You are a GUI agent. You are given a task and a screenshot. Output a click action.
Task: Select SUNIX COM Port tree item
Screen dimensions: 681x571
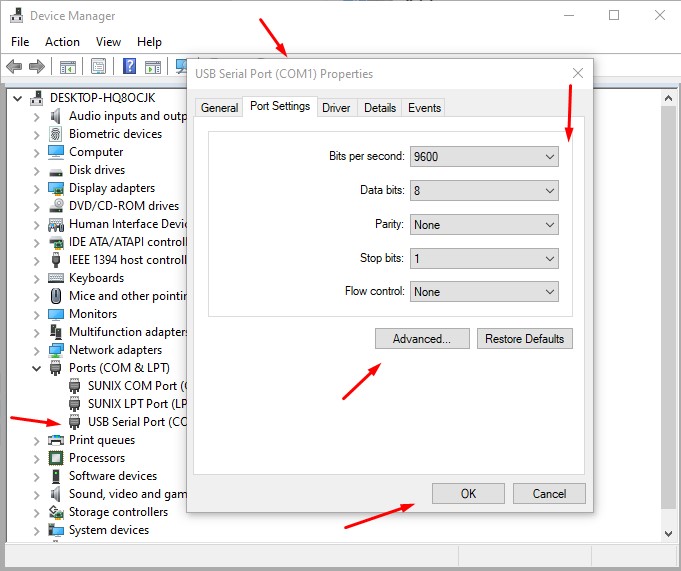[137, 386]
